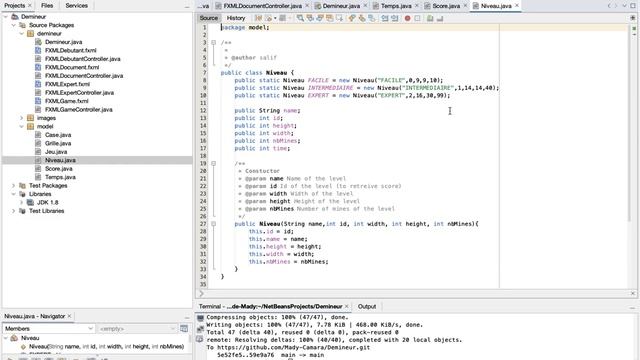Click the Comment code icon

(430, 18)
